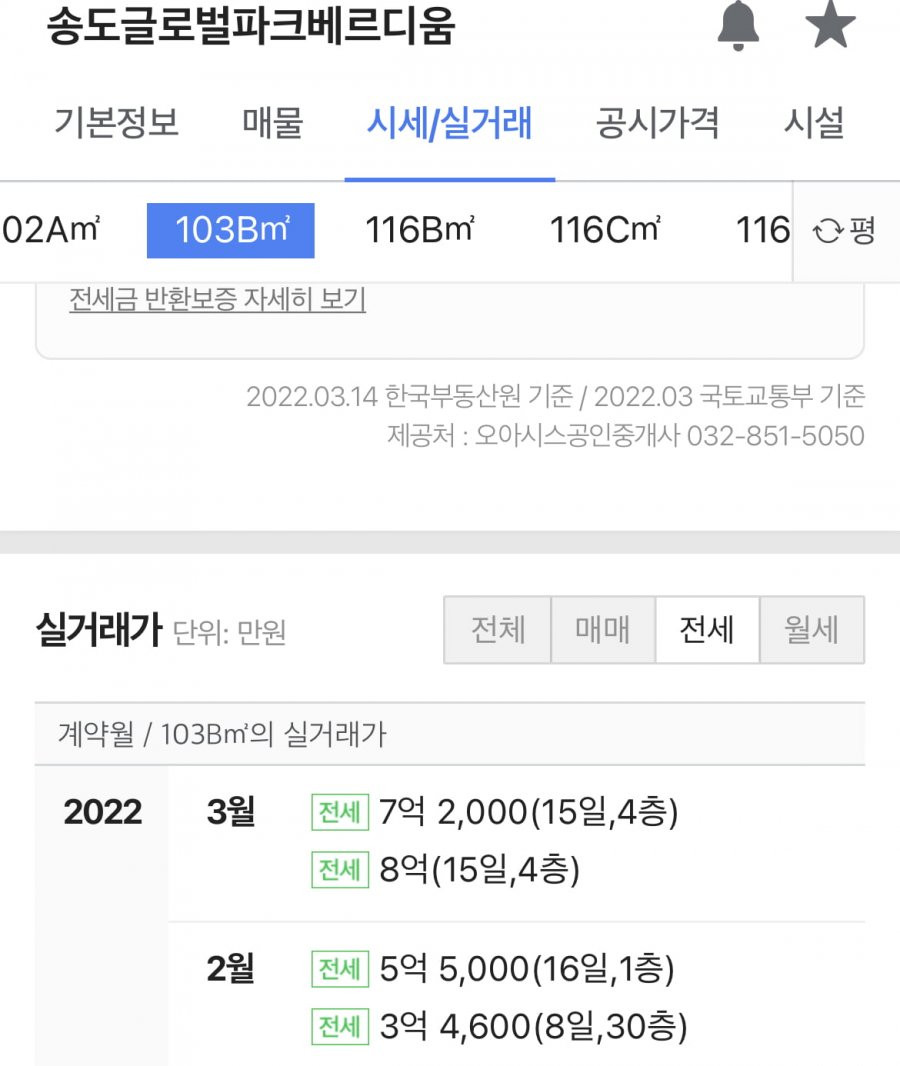Open the 기본정보 tab
This screenshot has width=900, height=1066.
click(x=116, y=123)
